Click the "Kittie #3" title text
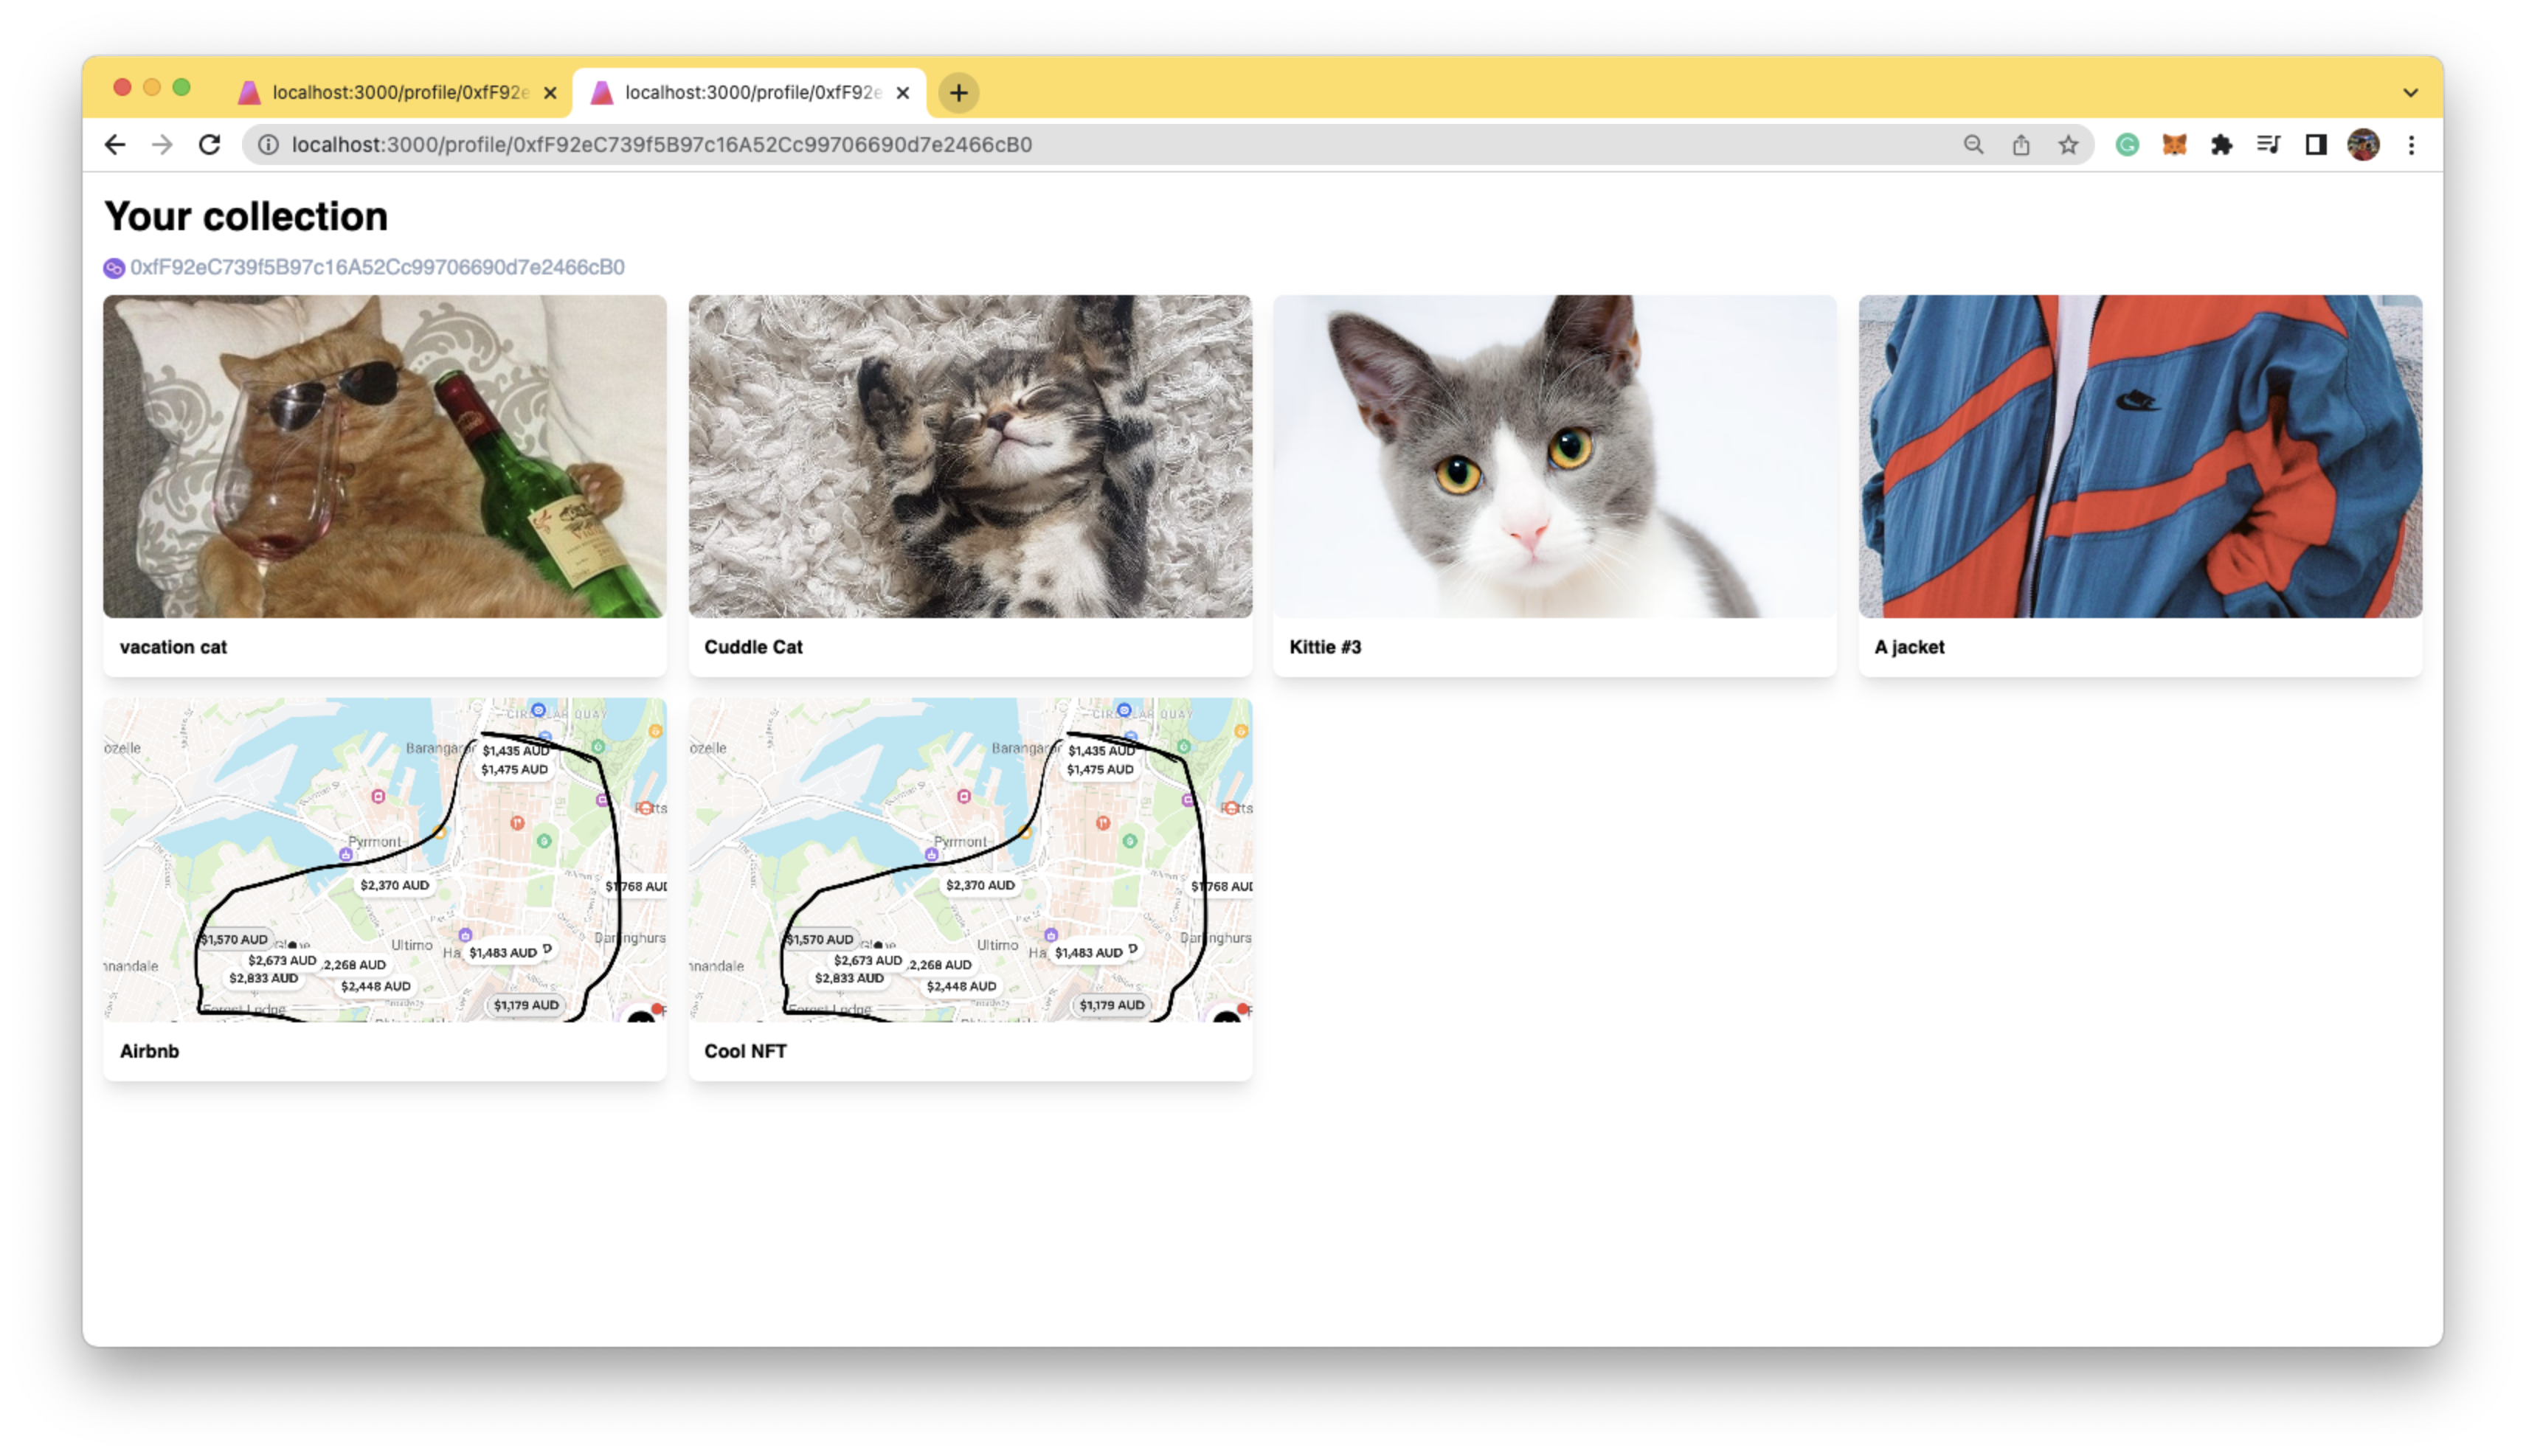This screenshot has height=1456, width=2526. click(1325, 647)
